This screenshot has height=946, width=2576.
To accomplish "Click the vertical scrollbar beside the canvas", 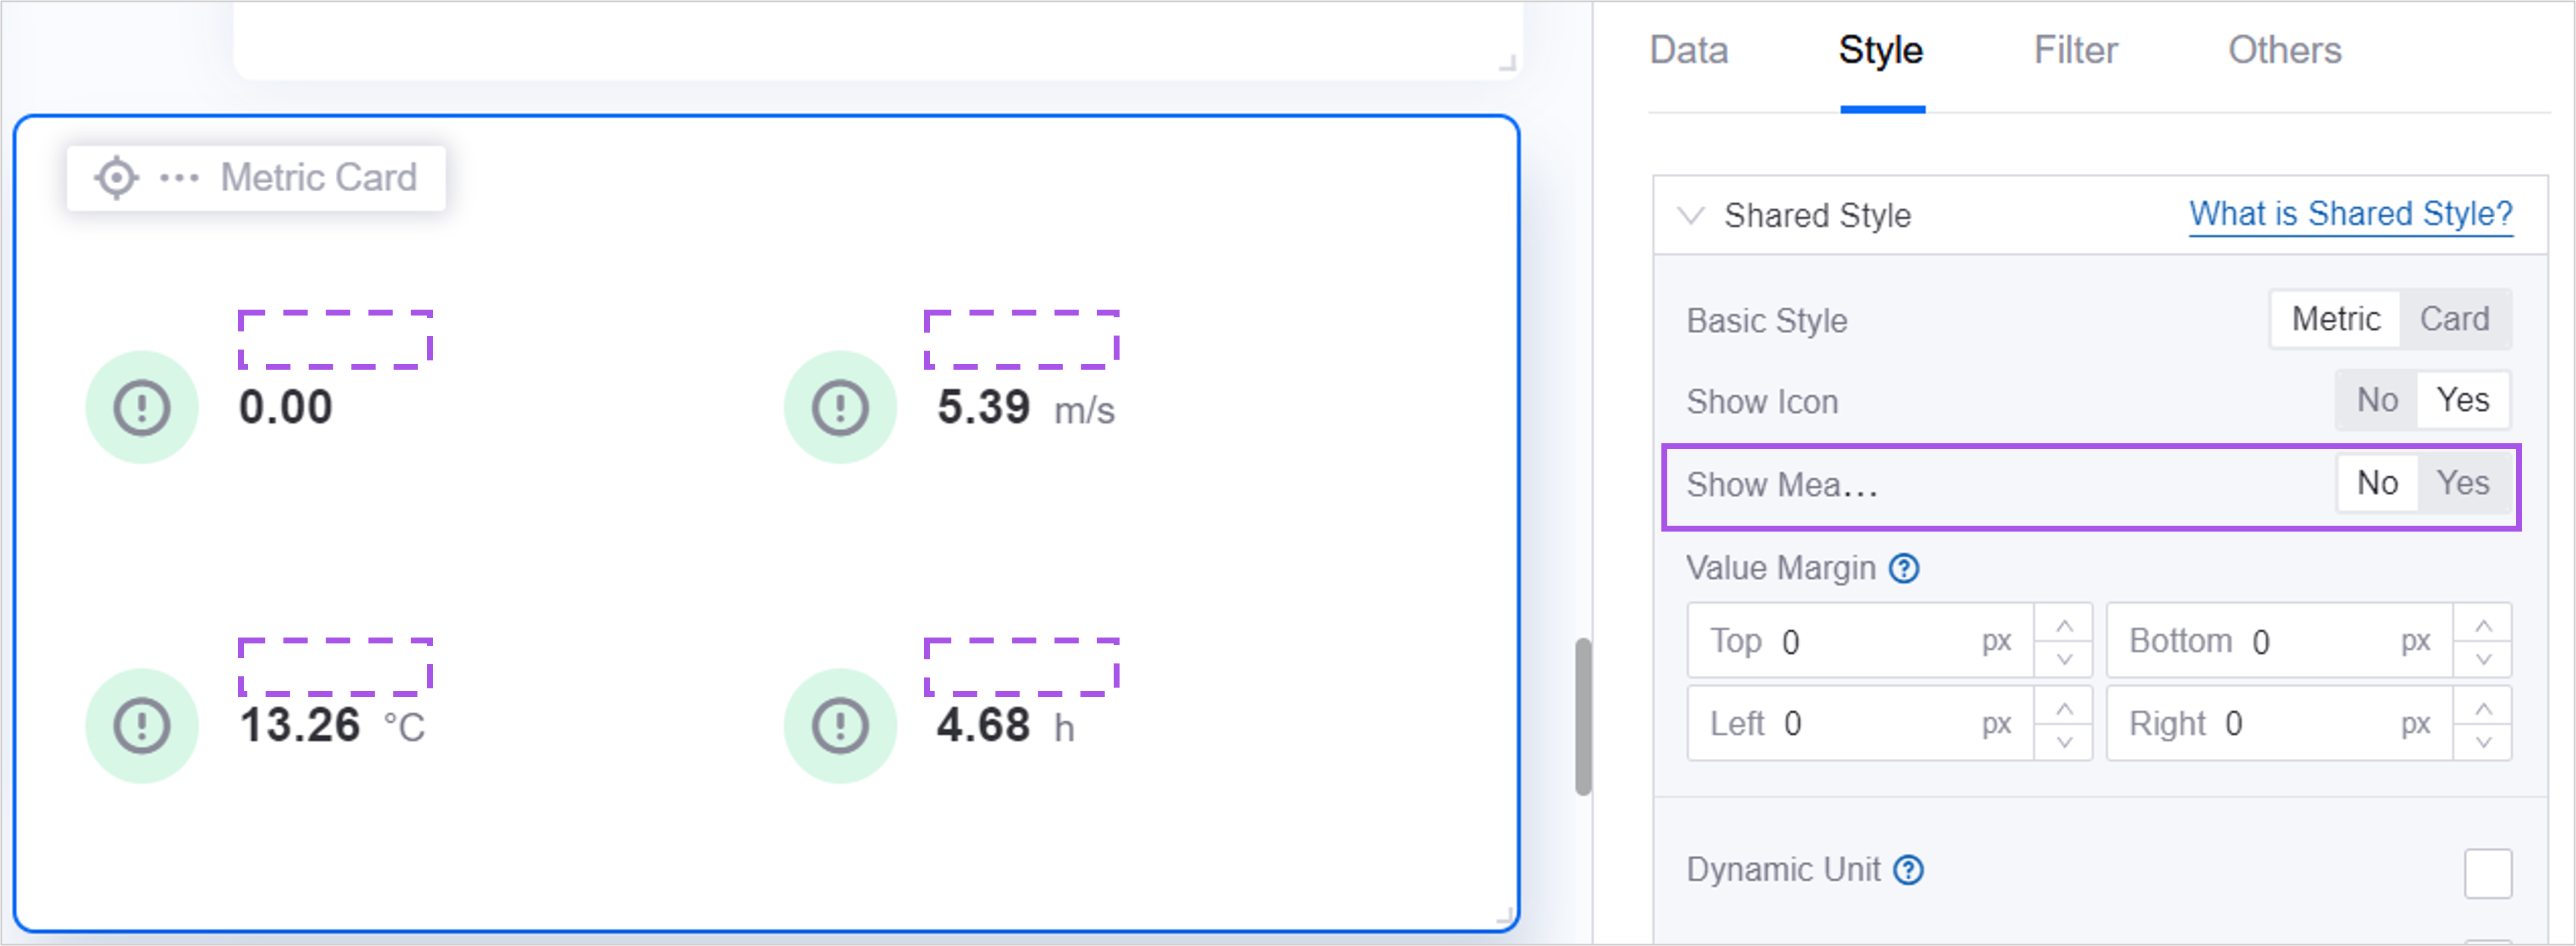I will 1582,715.
